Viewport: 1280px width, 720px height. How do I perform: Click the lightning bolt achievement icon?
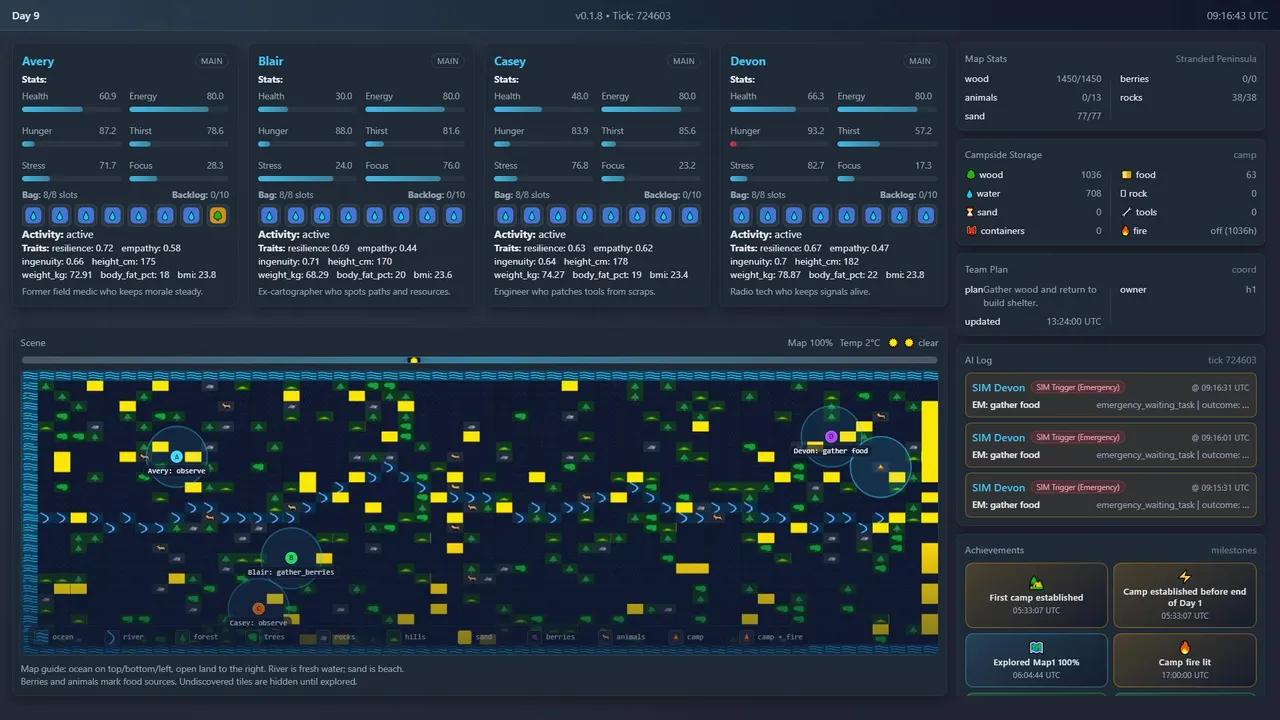pyautogui.click(x=1185, y=577)
